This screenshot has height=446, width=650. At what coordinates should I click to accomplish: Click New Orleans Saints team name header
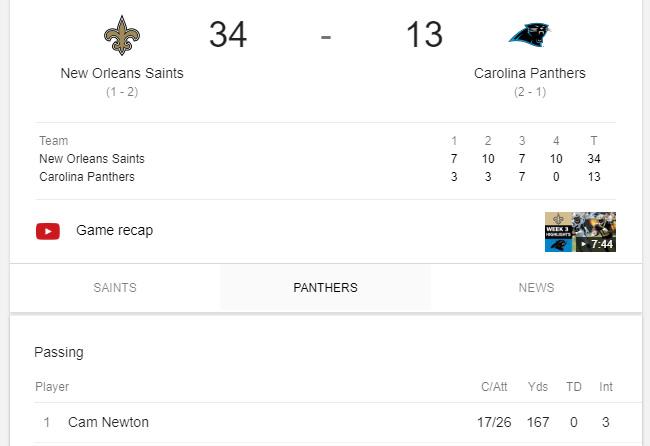(122, 73)
